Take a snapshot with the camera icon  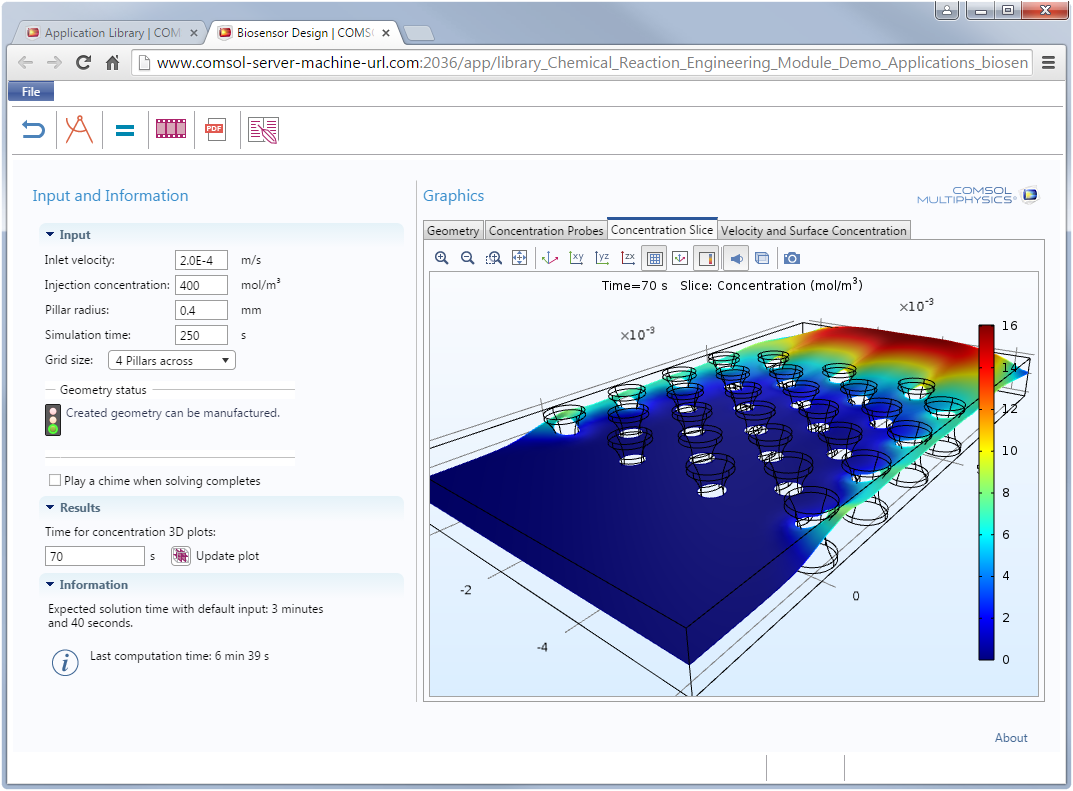(792, 258)
